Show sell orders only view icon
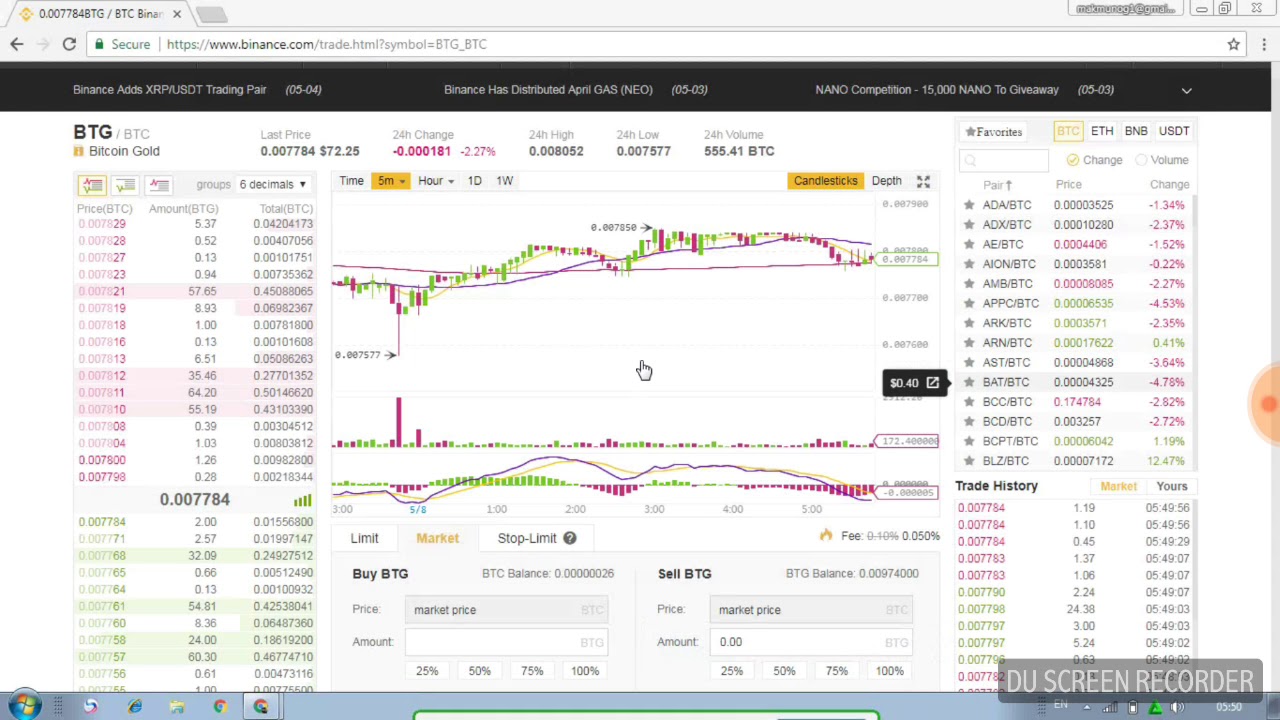 click(158, 184)
